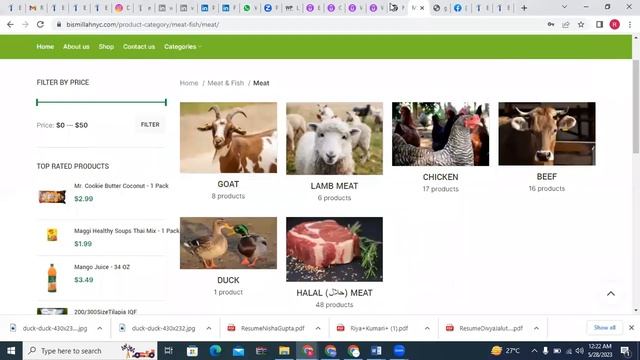Open the notification center icon
The height and width of the screenshot is (360, 640).
coord(625,351)
